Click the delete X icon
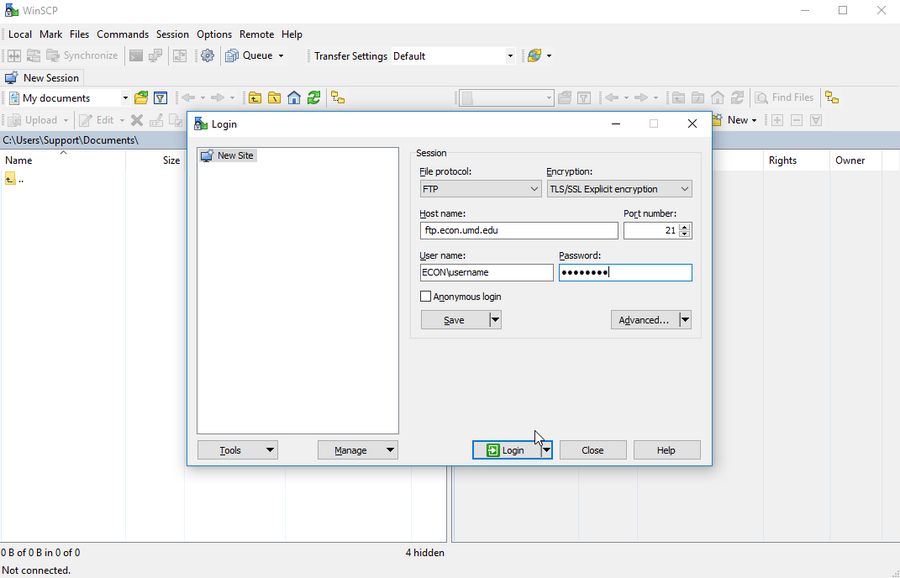900x578 pixels. tap(137, 120)
